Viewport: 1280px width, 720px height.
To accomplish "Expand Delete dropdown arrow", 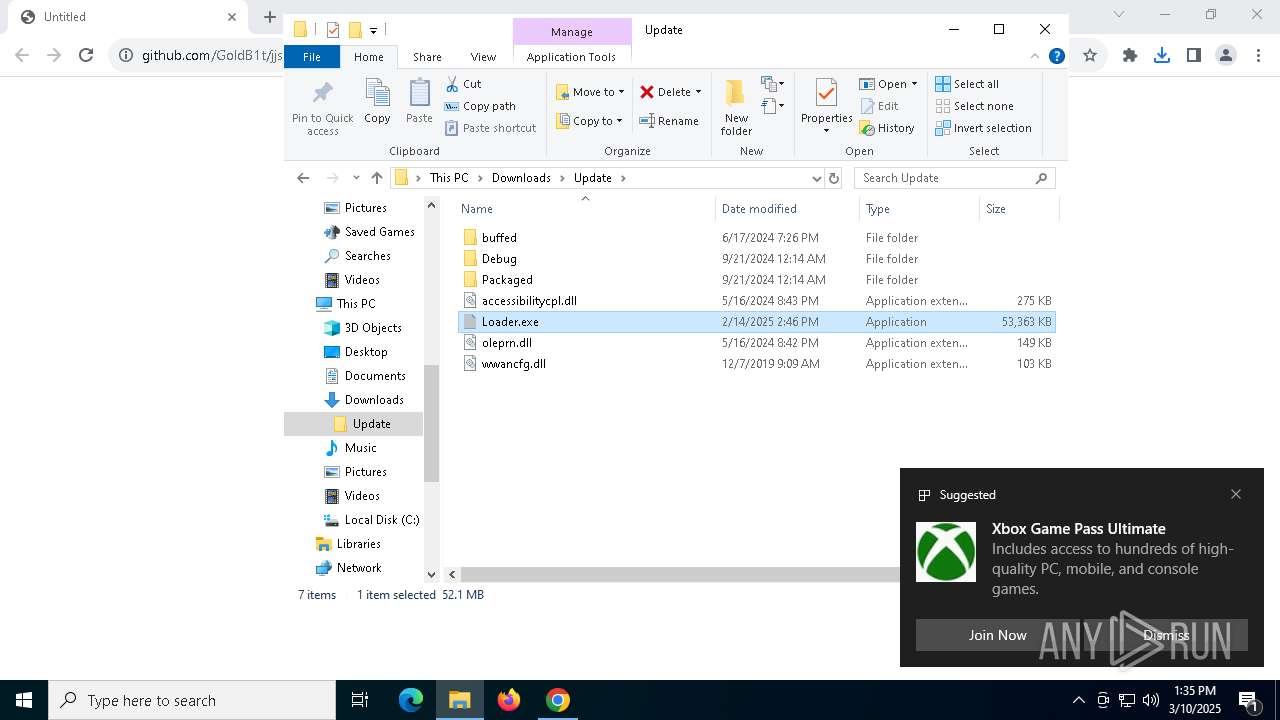I will coord(698,92).
